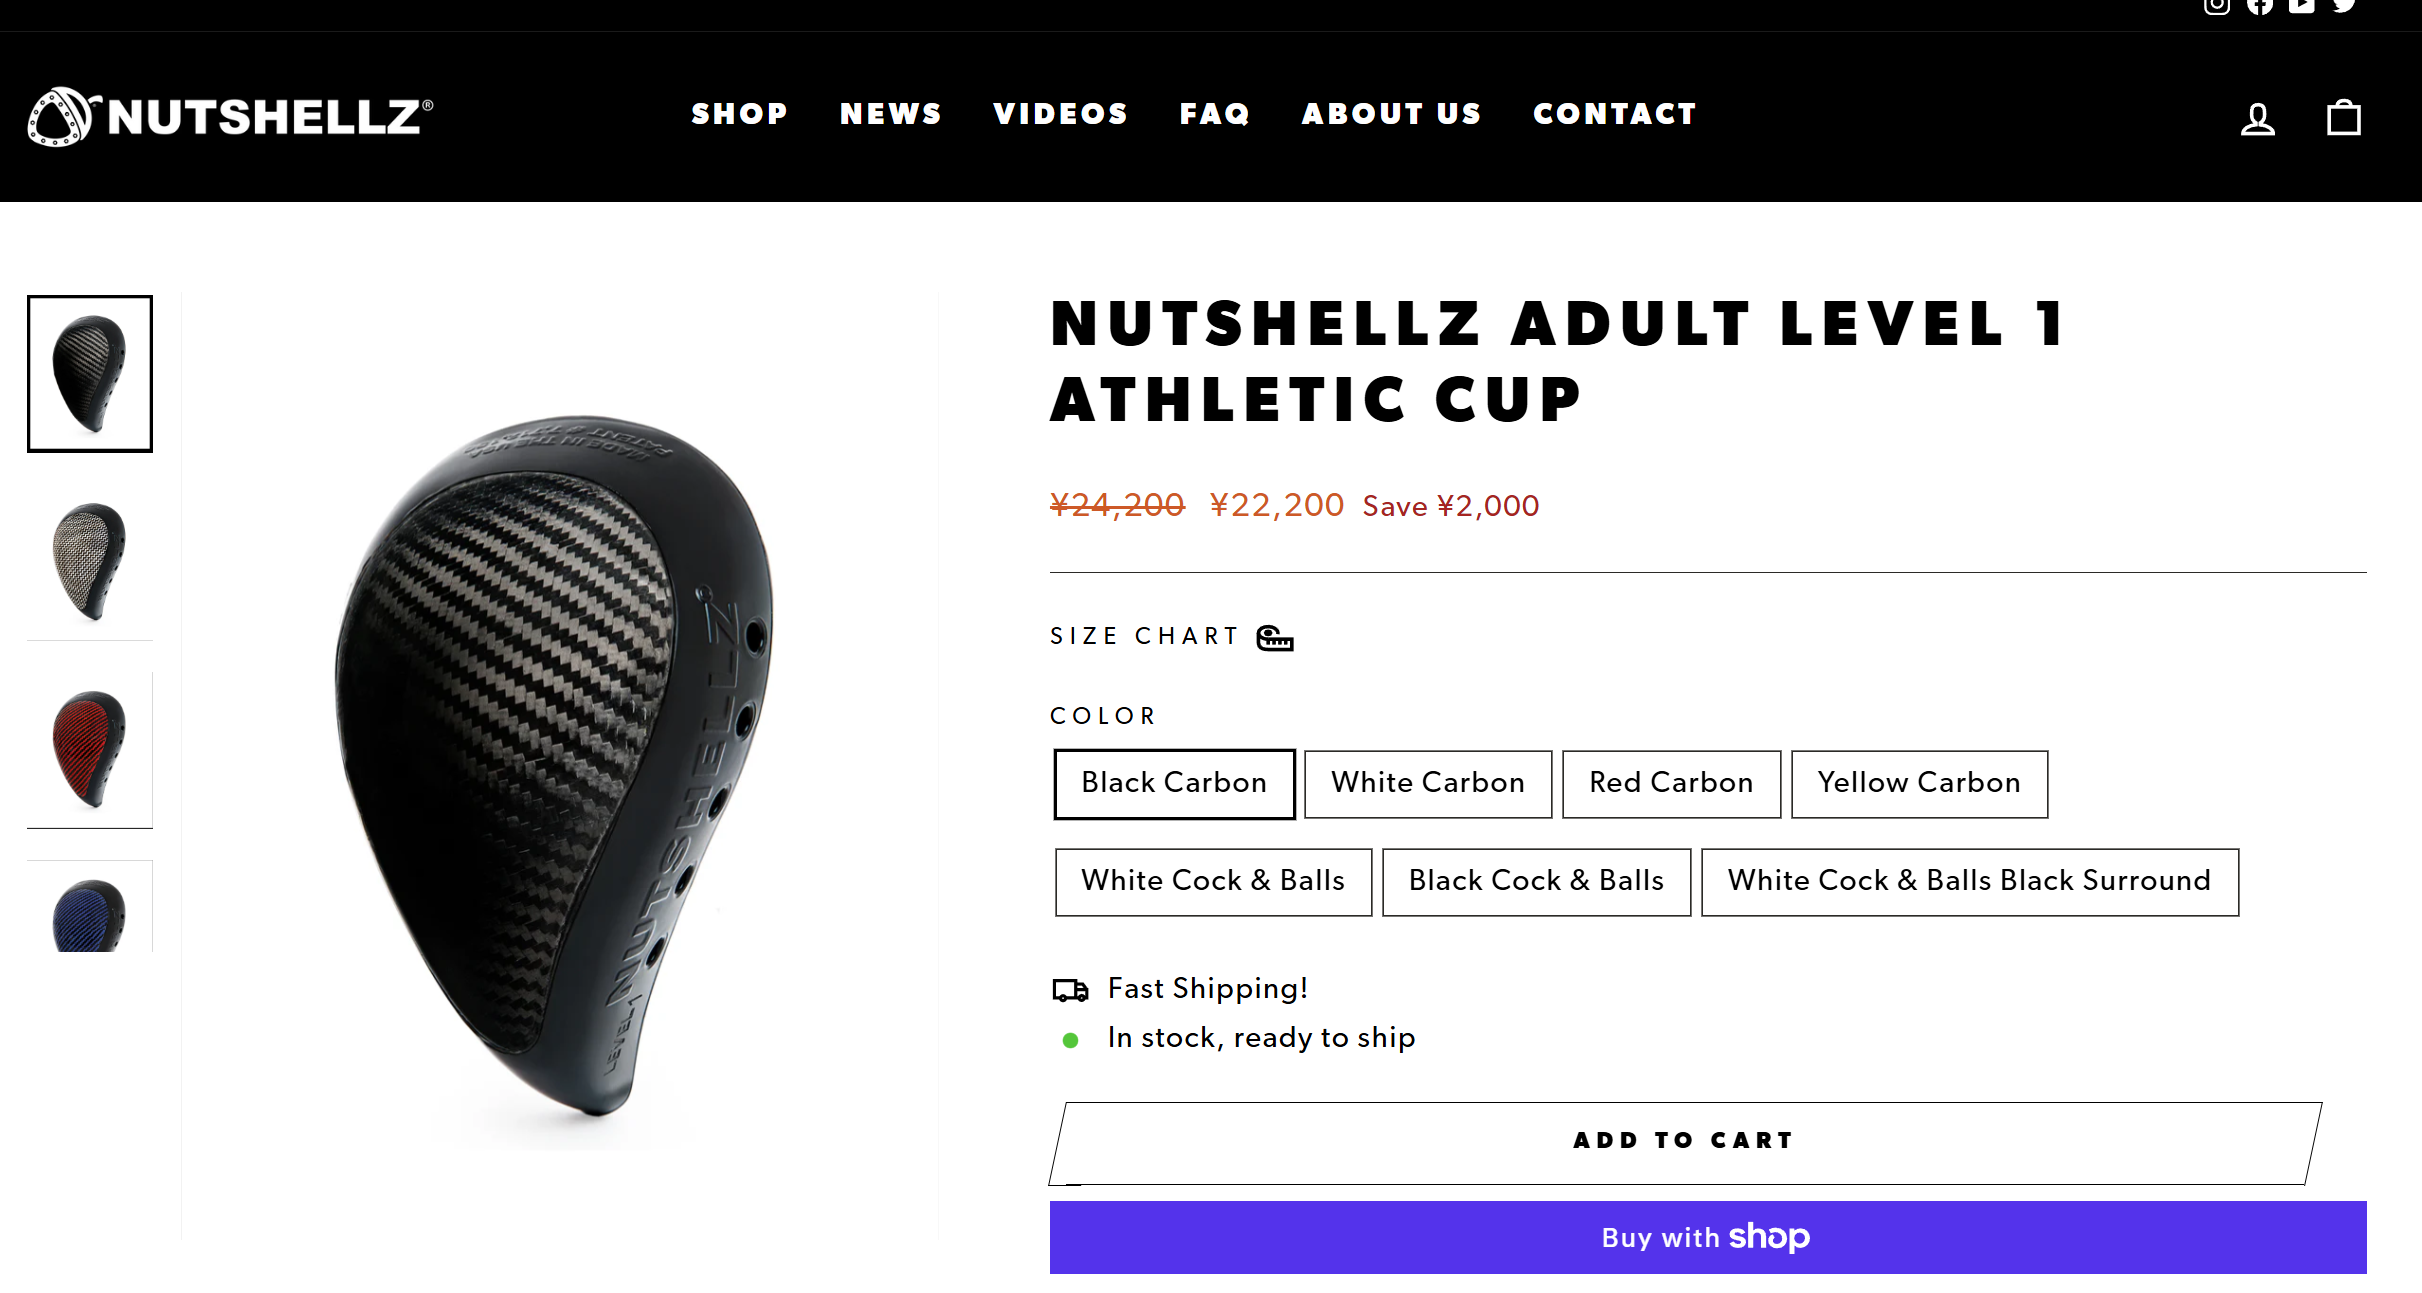View the red carbon cup thumbnail
This screenshot has height=1293, width=2422.
[89, 748]
